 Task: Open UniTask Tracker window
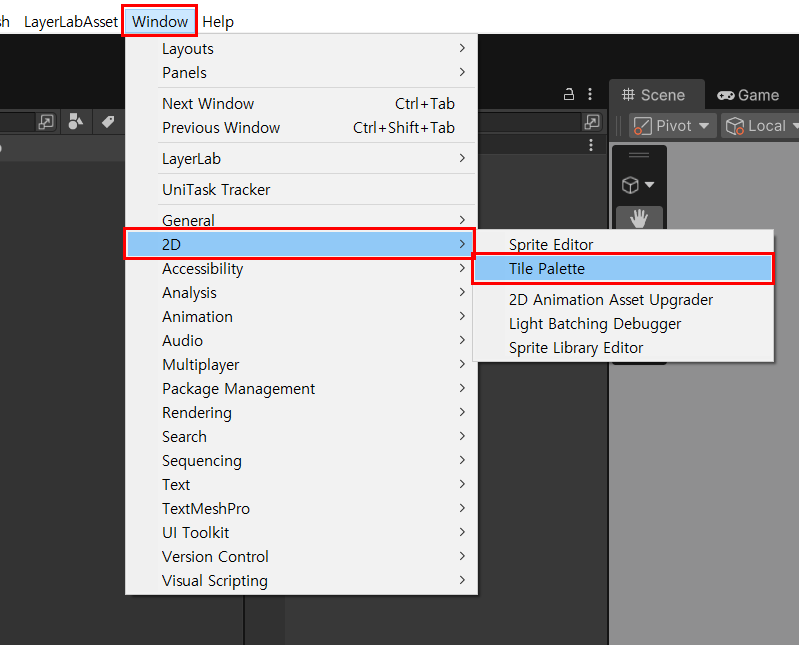301,190
